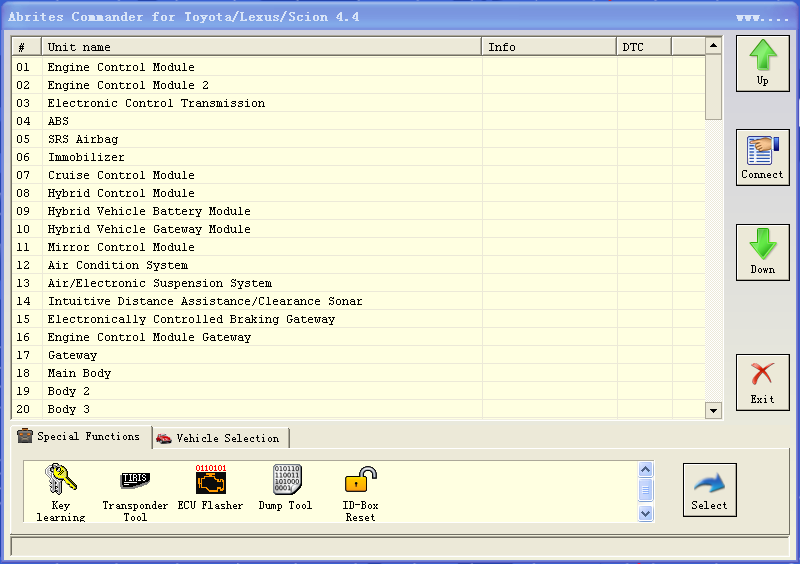Select Mirror Control Module row
Viewport: 800px width, 564px height.
[359, 247]
